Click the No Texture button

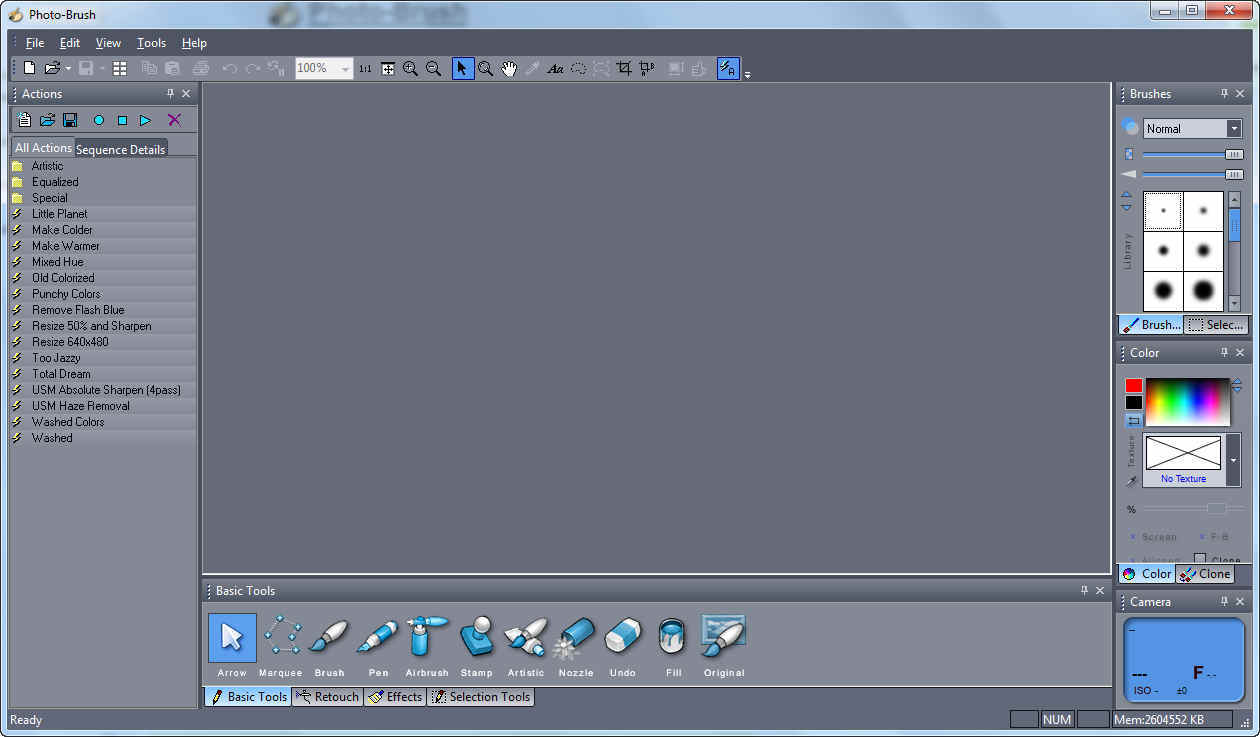(x=1183, y=478)
